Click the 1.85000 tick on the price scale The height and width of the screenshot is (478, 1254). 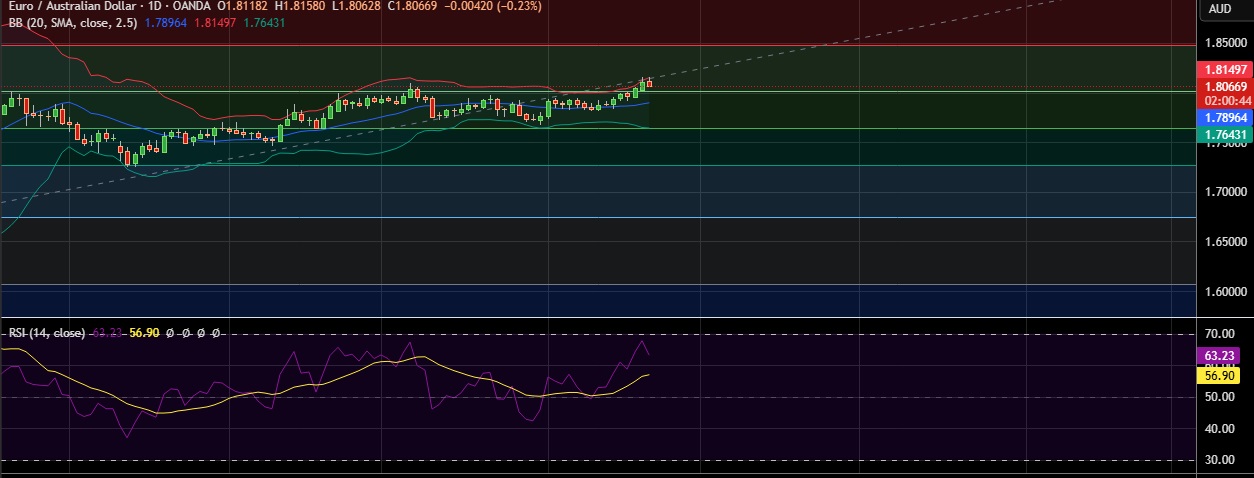(x=1224, y=43)
